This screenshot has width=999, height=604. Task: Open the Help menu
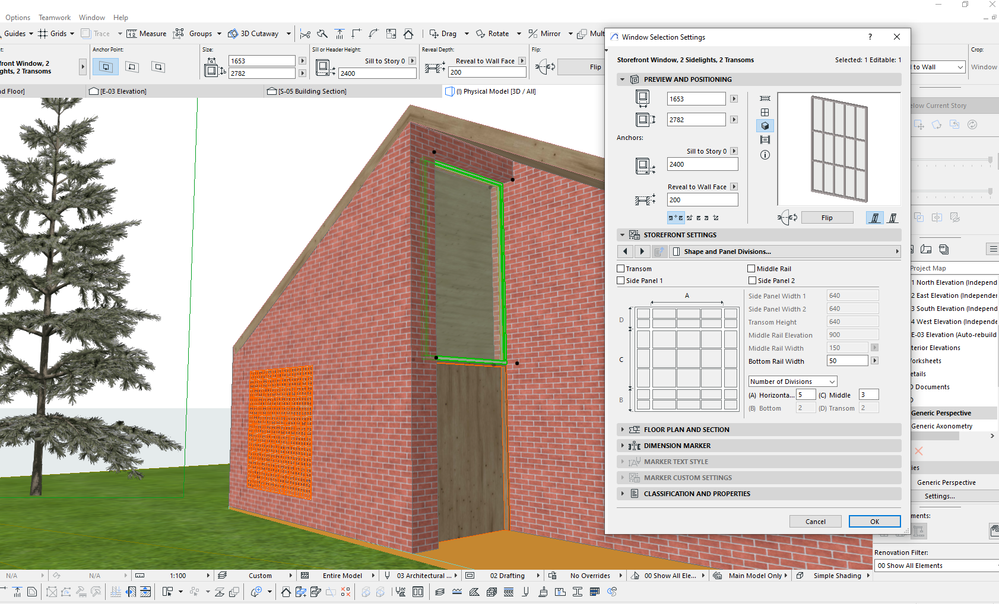[120, 17]
